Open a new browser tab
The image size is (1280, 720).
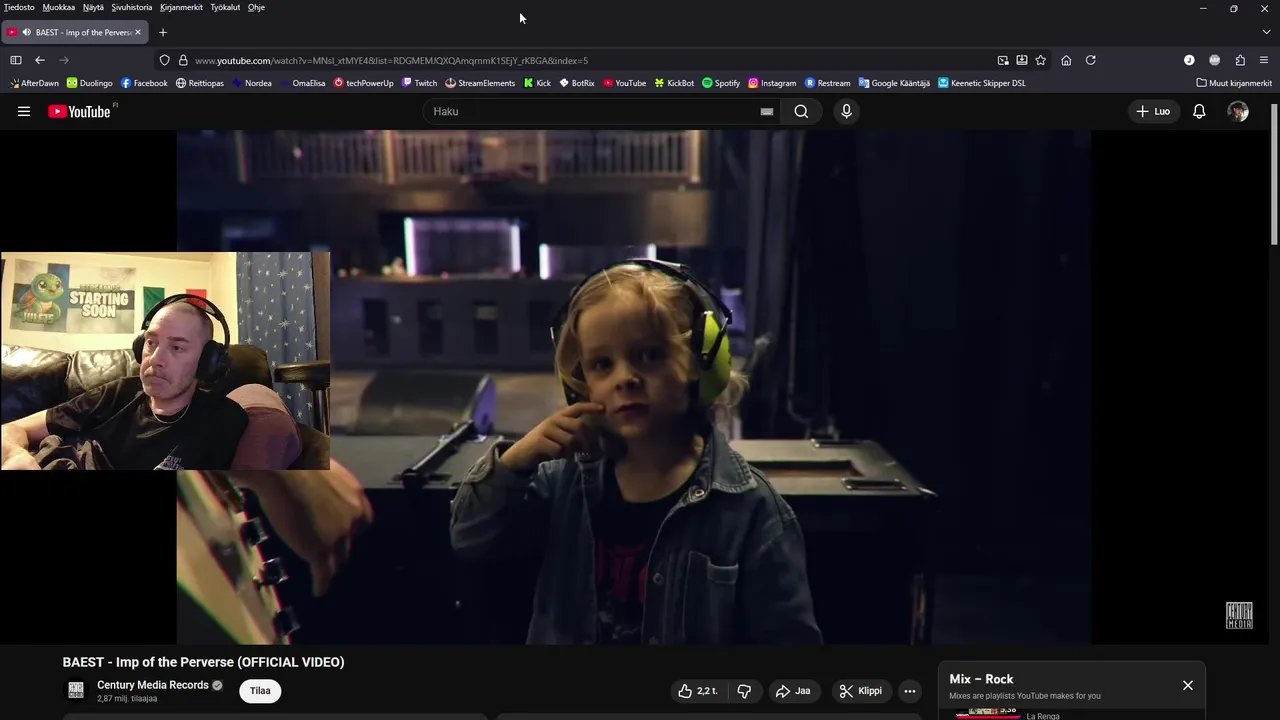[x=163, y=32]
